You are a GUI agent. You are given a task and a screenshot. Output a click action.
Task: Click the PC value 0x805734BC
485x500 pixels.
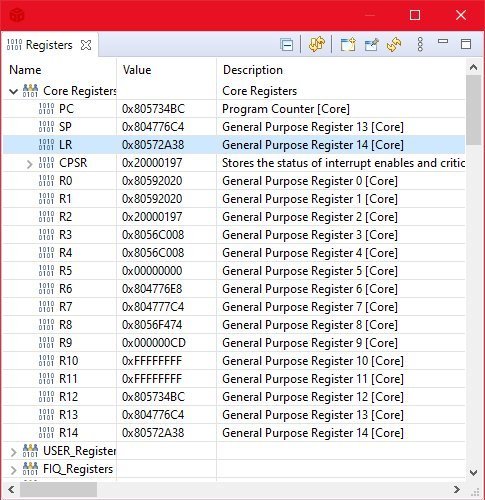[x=153, y=109]
